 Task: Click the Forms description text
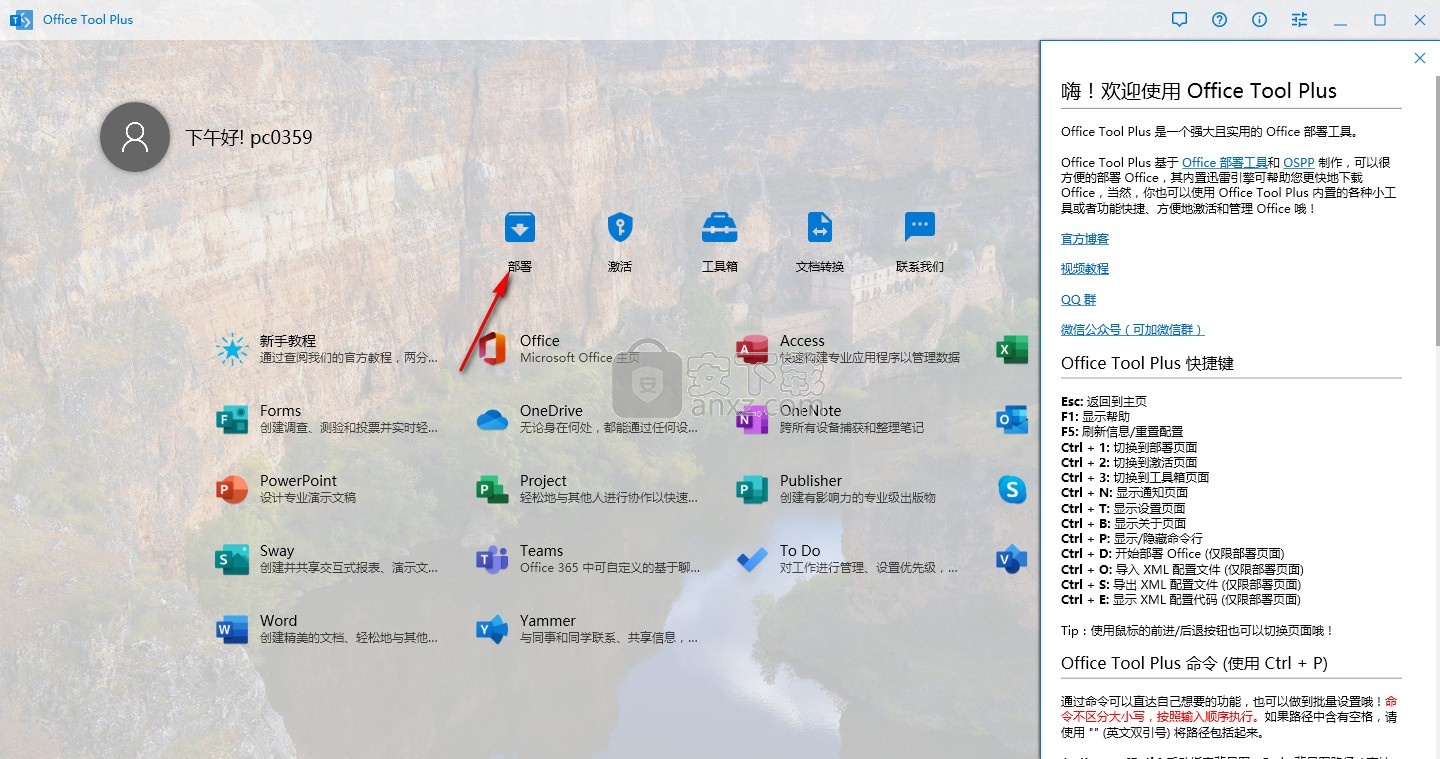point(349,427)
